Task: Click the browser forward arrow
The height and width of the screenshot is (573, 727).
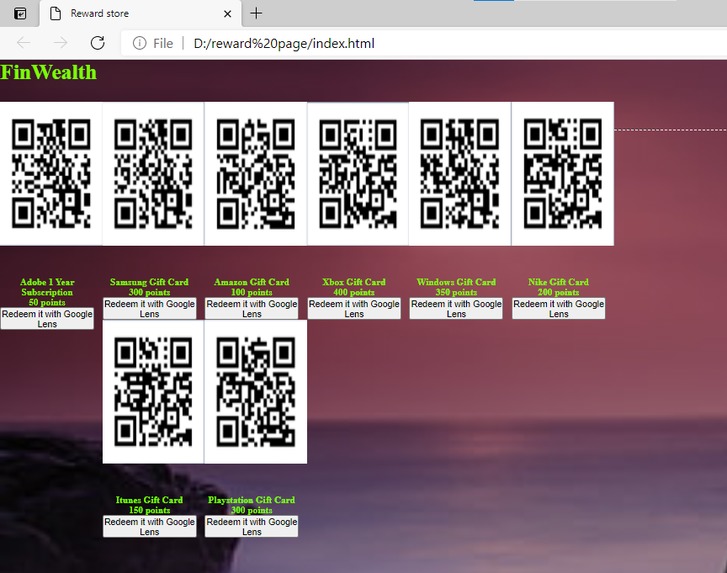Action: 60,43
